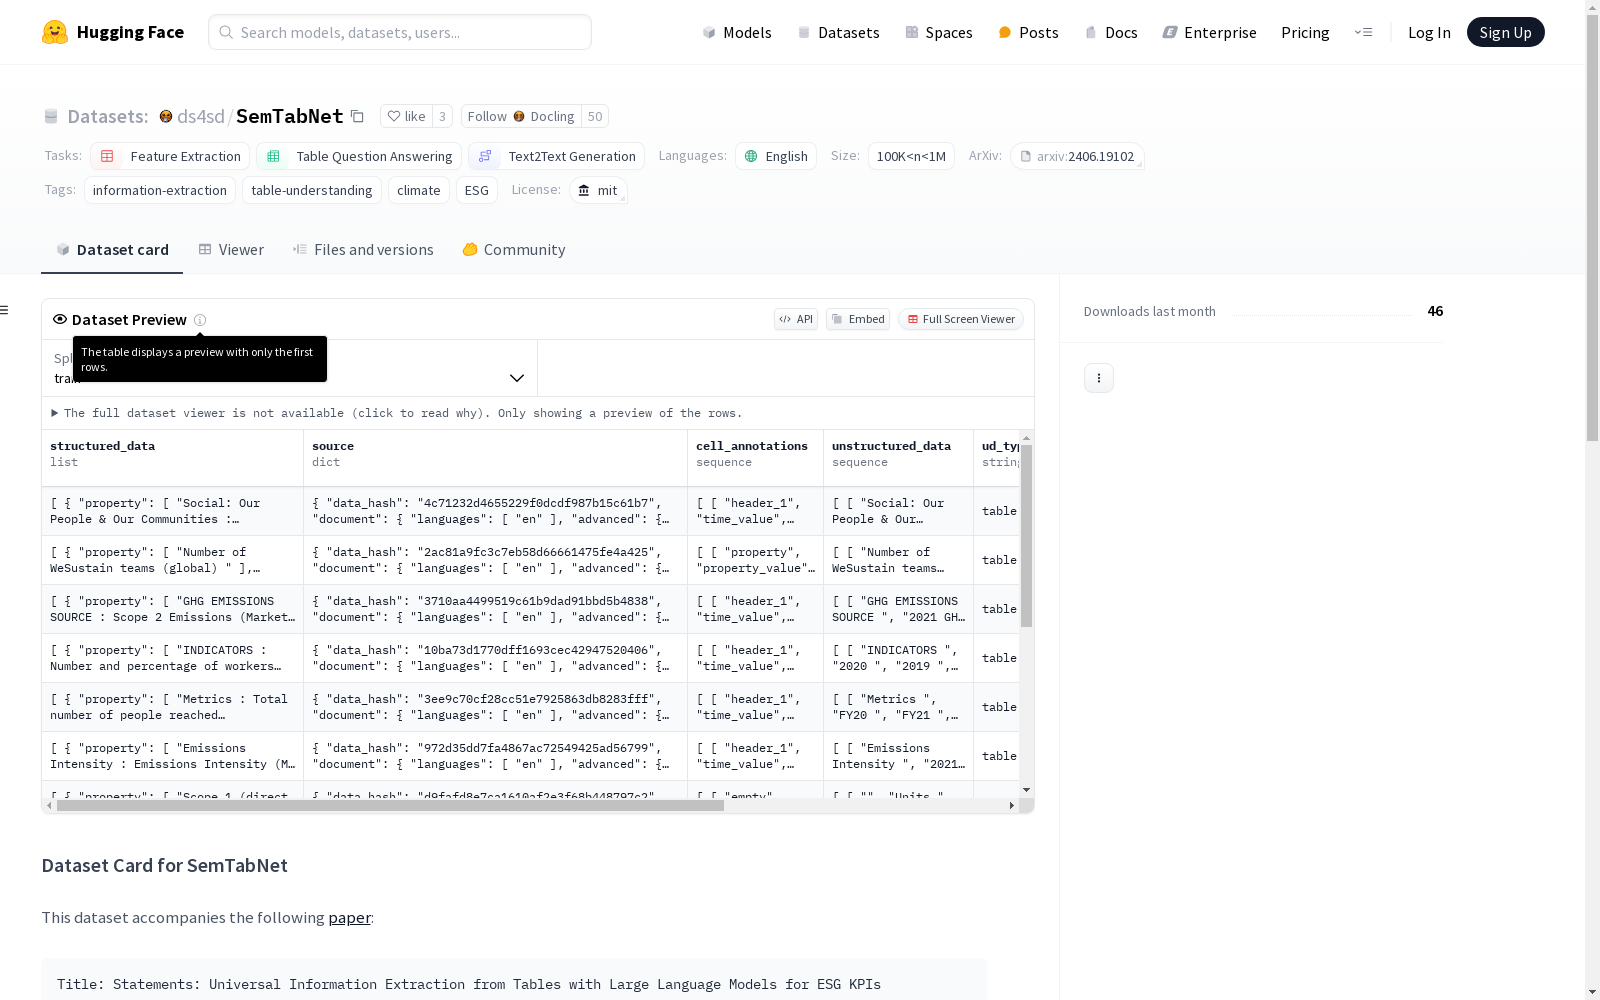The height and width of the screenshot is (1000, 1600).
Task: Copy dataset name with the copy icon
Action: 357,116
